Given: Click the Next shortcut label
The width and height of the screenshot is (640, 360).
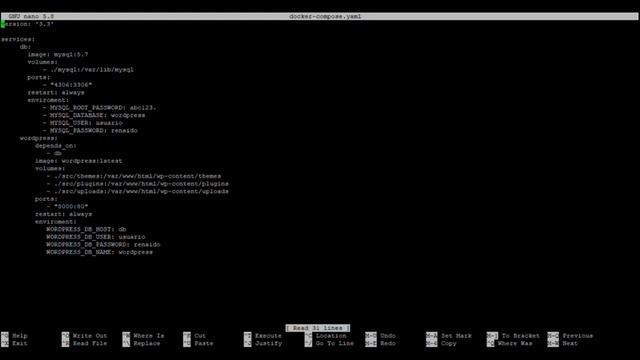Looking at the screenshot, I should (x=570, y=343).
